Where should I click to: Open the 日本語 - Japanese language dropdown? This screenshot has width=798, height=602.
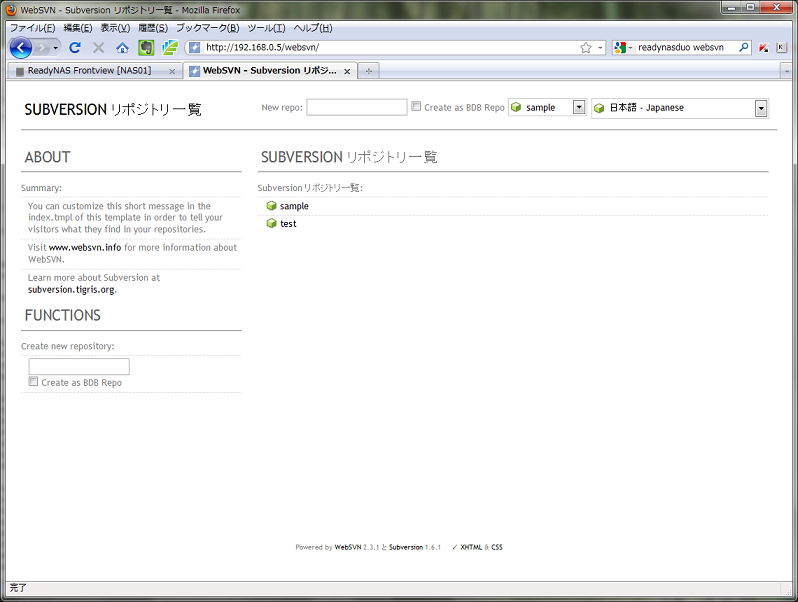coord(680,108)
